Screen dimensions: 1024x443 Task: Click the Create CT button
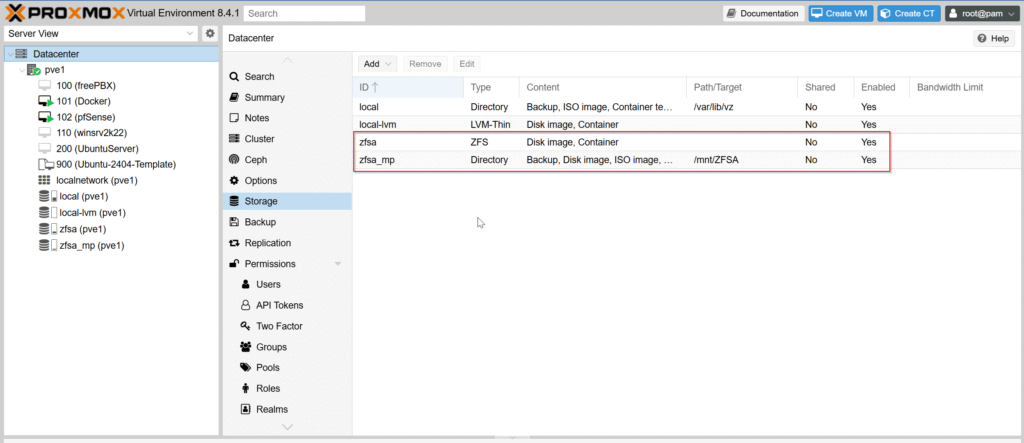click(909, 13)
